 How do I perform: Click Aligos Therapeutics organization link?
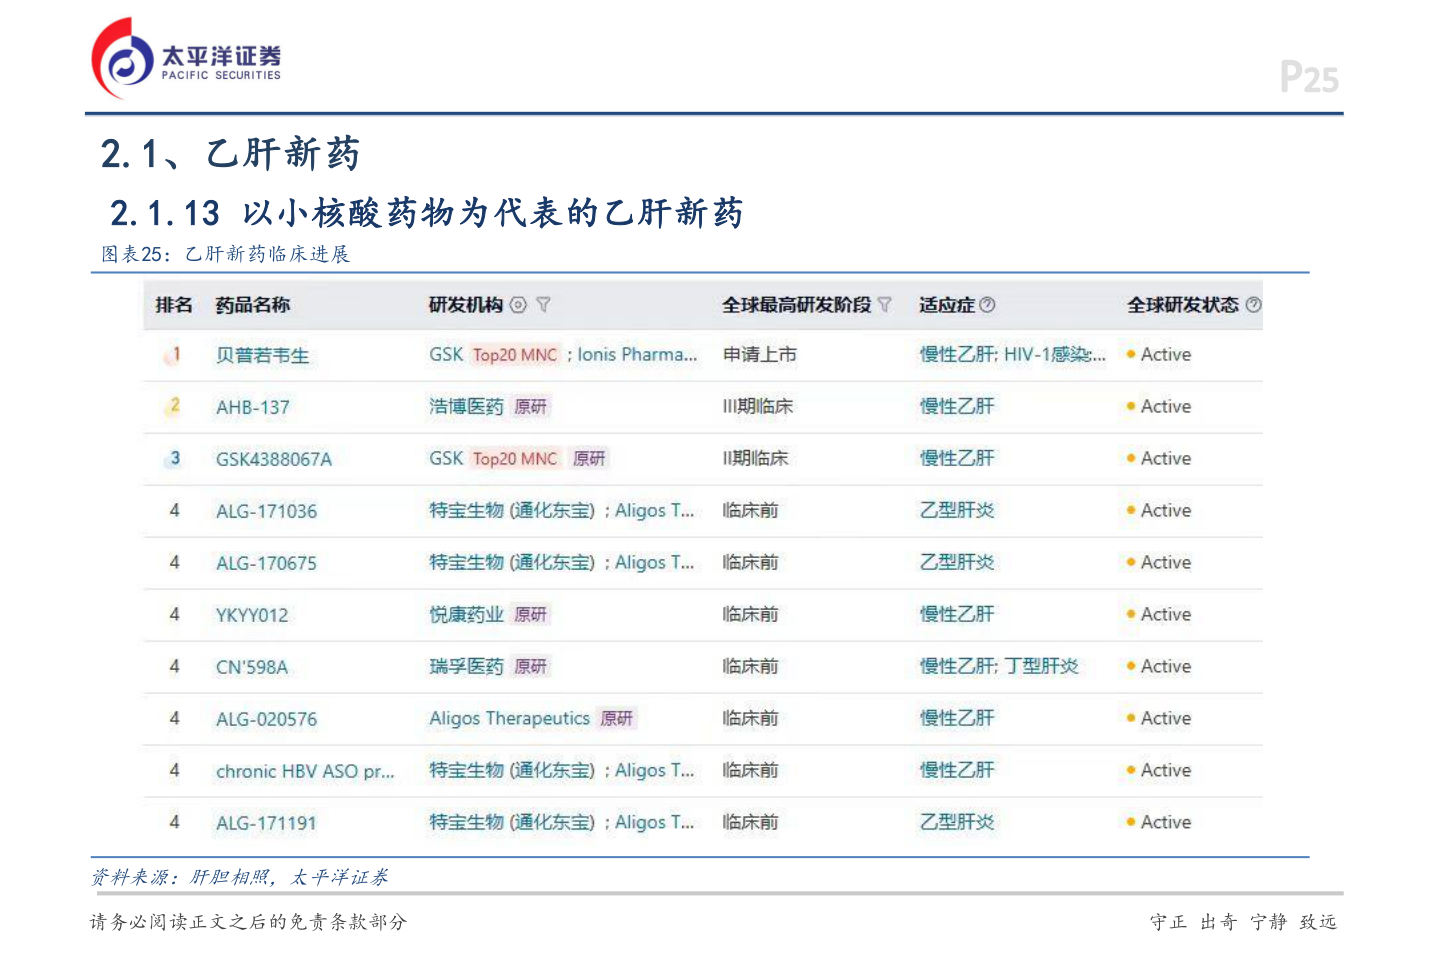pos(509,718)
